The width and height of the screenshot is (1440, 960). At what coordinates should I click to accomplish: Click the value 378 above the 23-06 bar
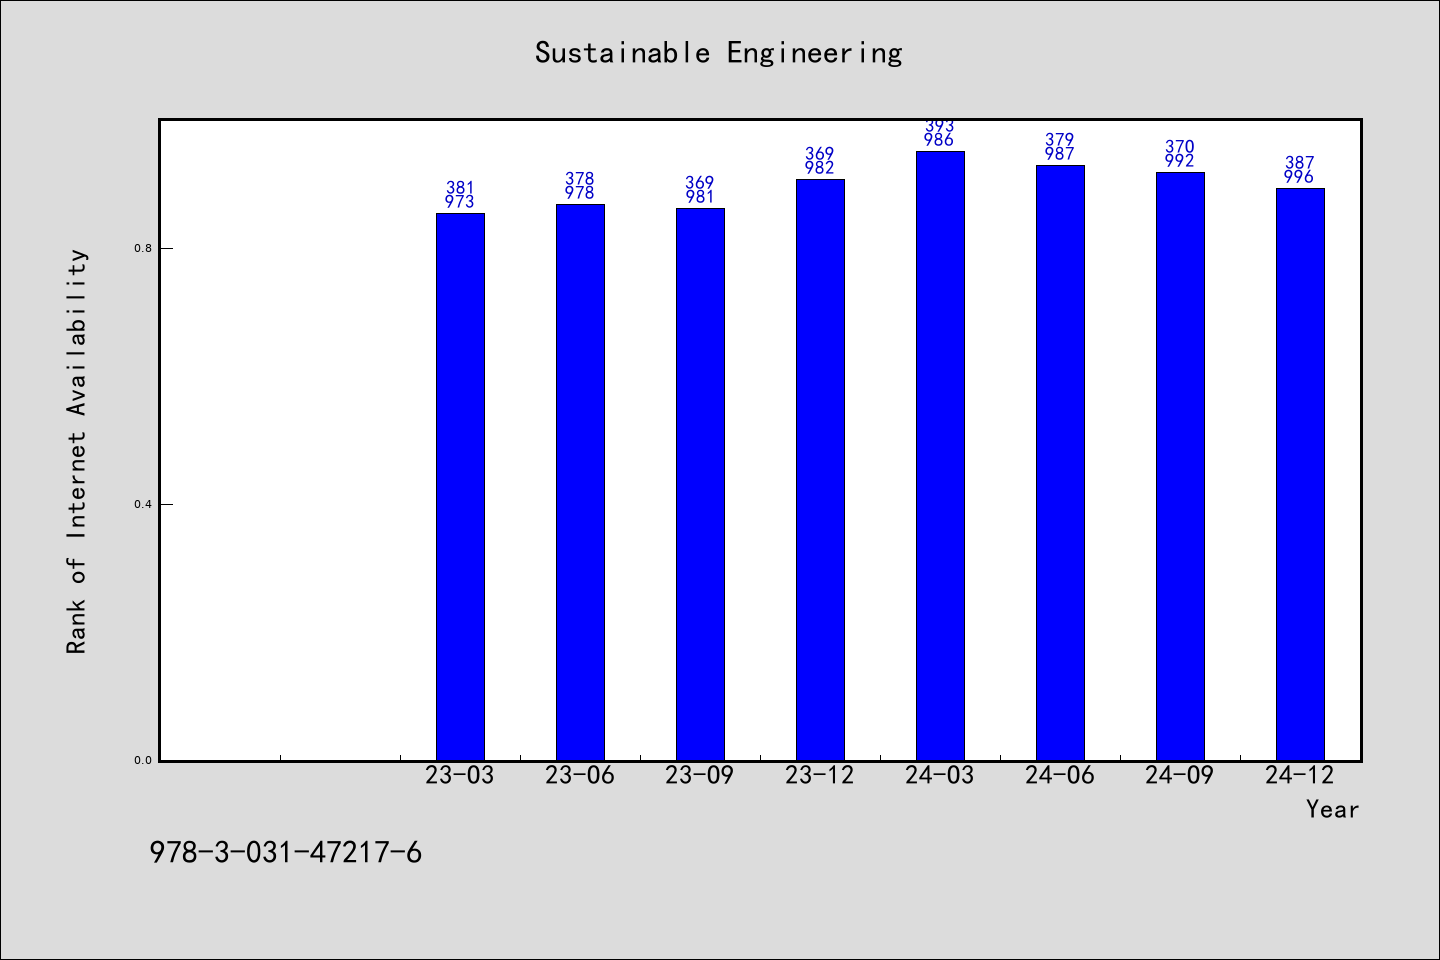(x=580, y=179)
